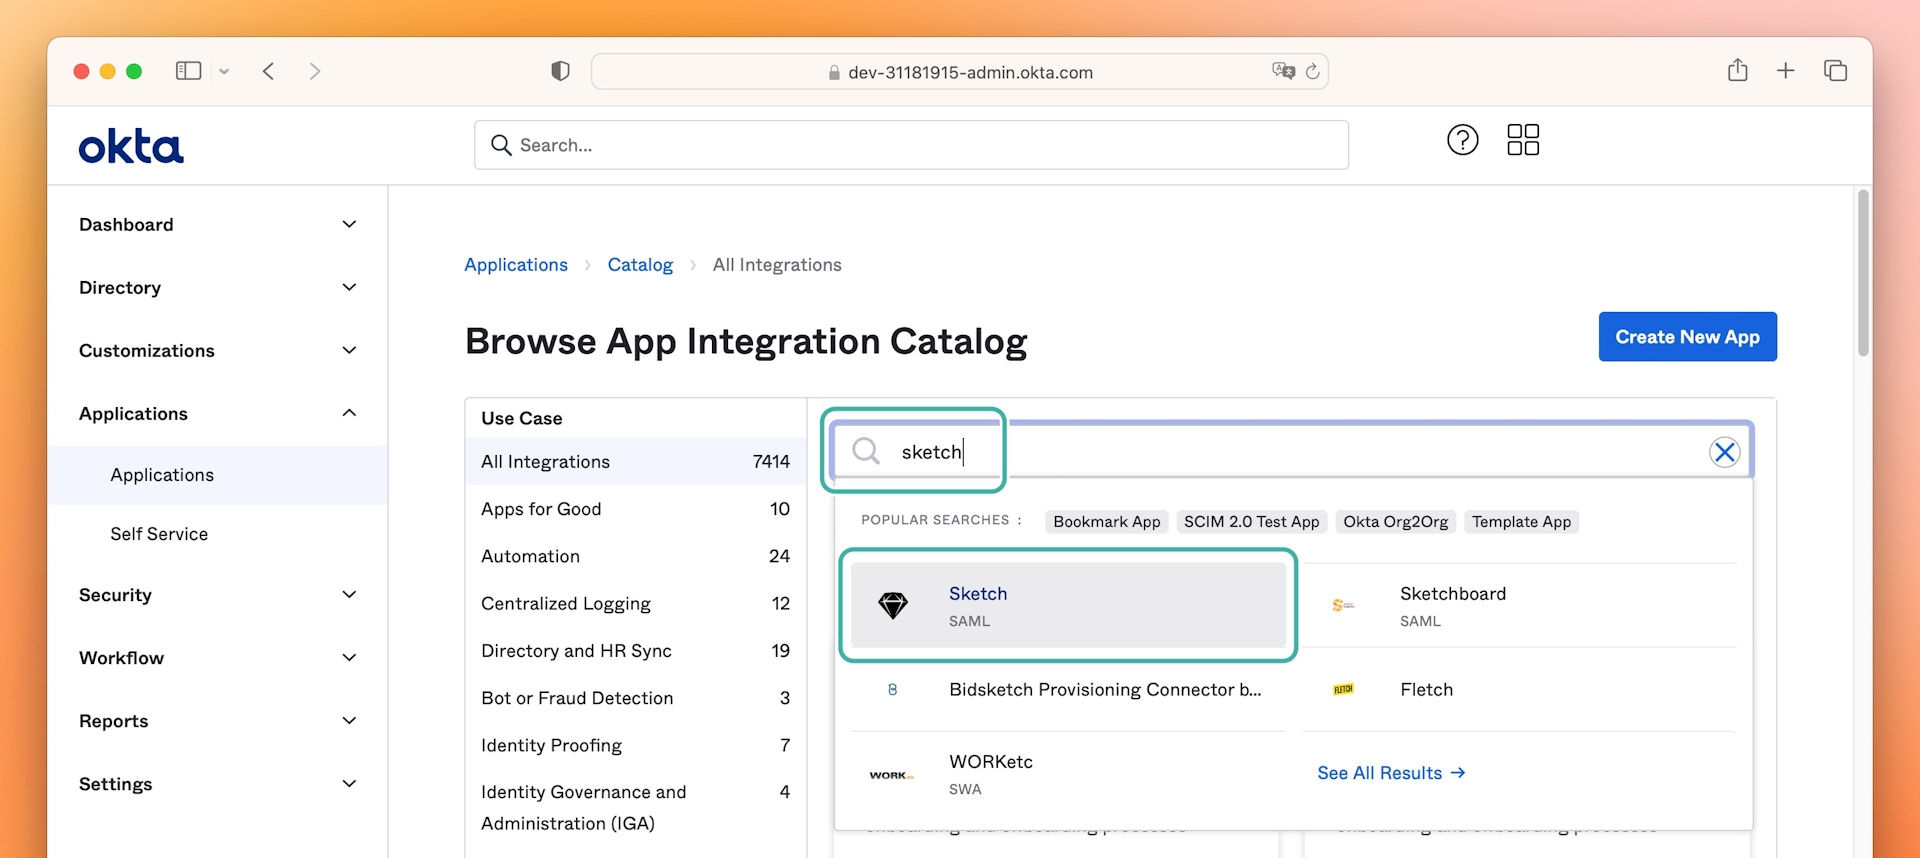Select Automation use case
1920x858 pixels.
coord(635,556)
